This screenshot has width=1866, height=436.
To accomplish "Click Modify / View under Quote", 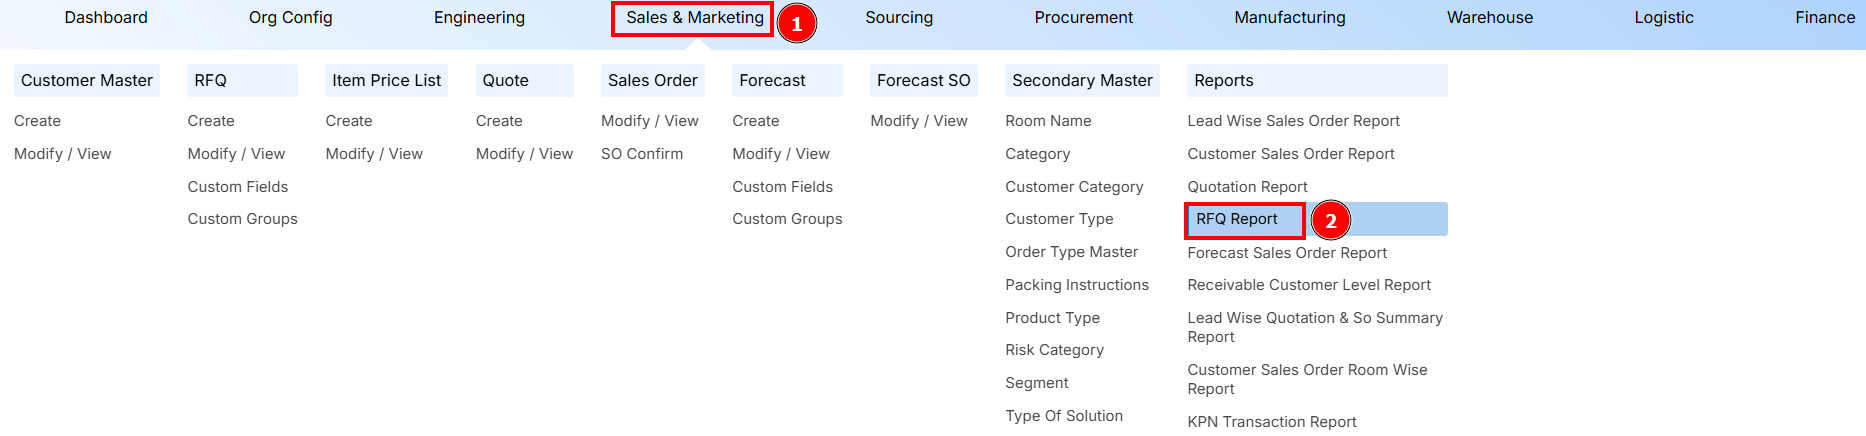I will 524,154.
